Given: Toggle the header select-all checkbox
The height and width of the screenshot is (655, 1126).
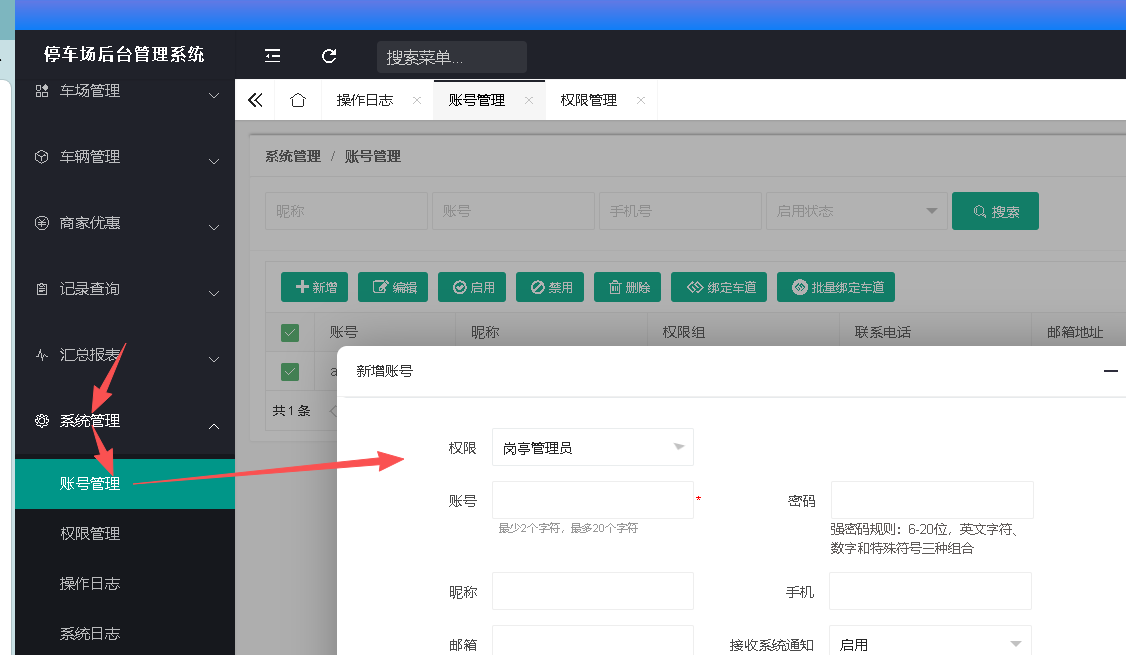Looking at the screenshot, I should [290, 333].
